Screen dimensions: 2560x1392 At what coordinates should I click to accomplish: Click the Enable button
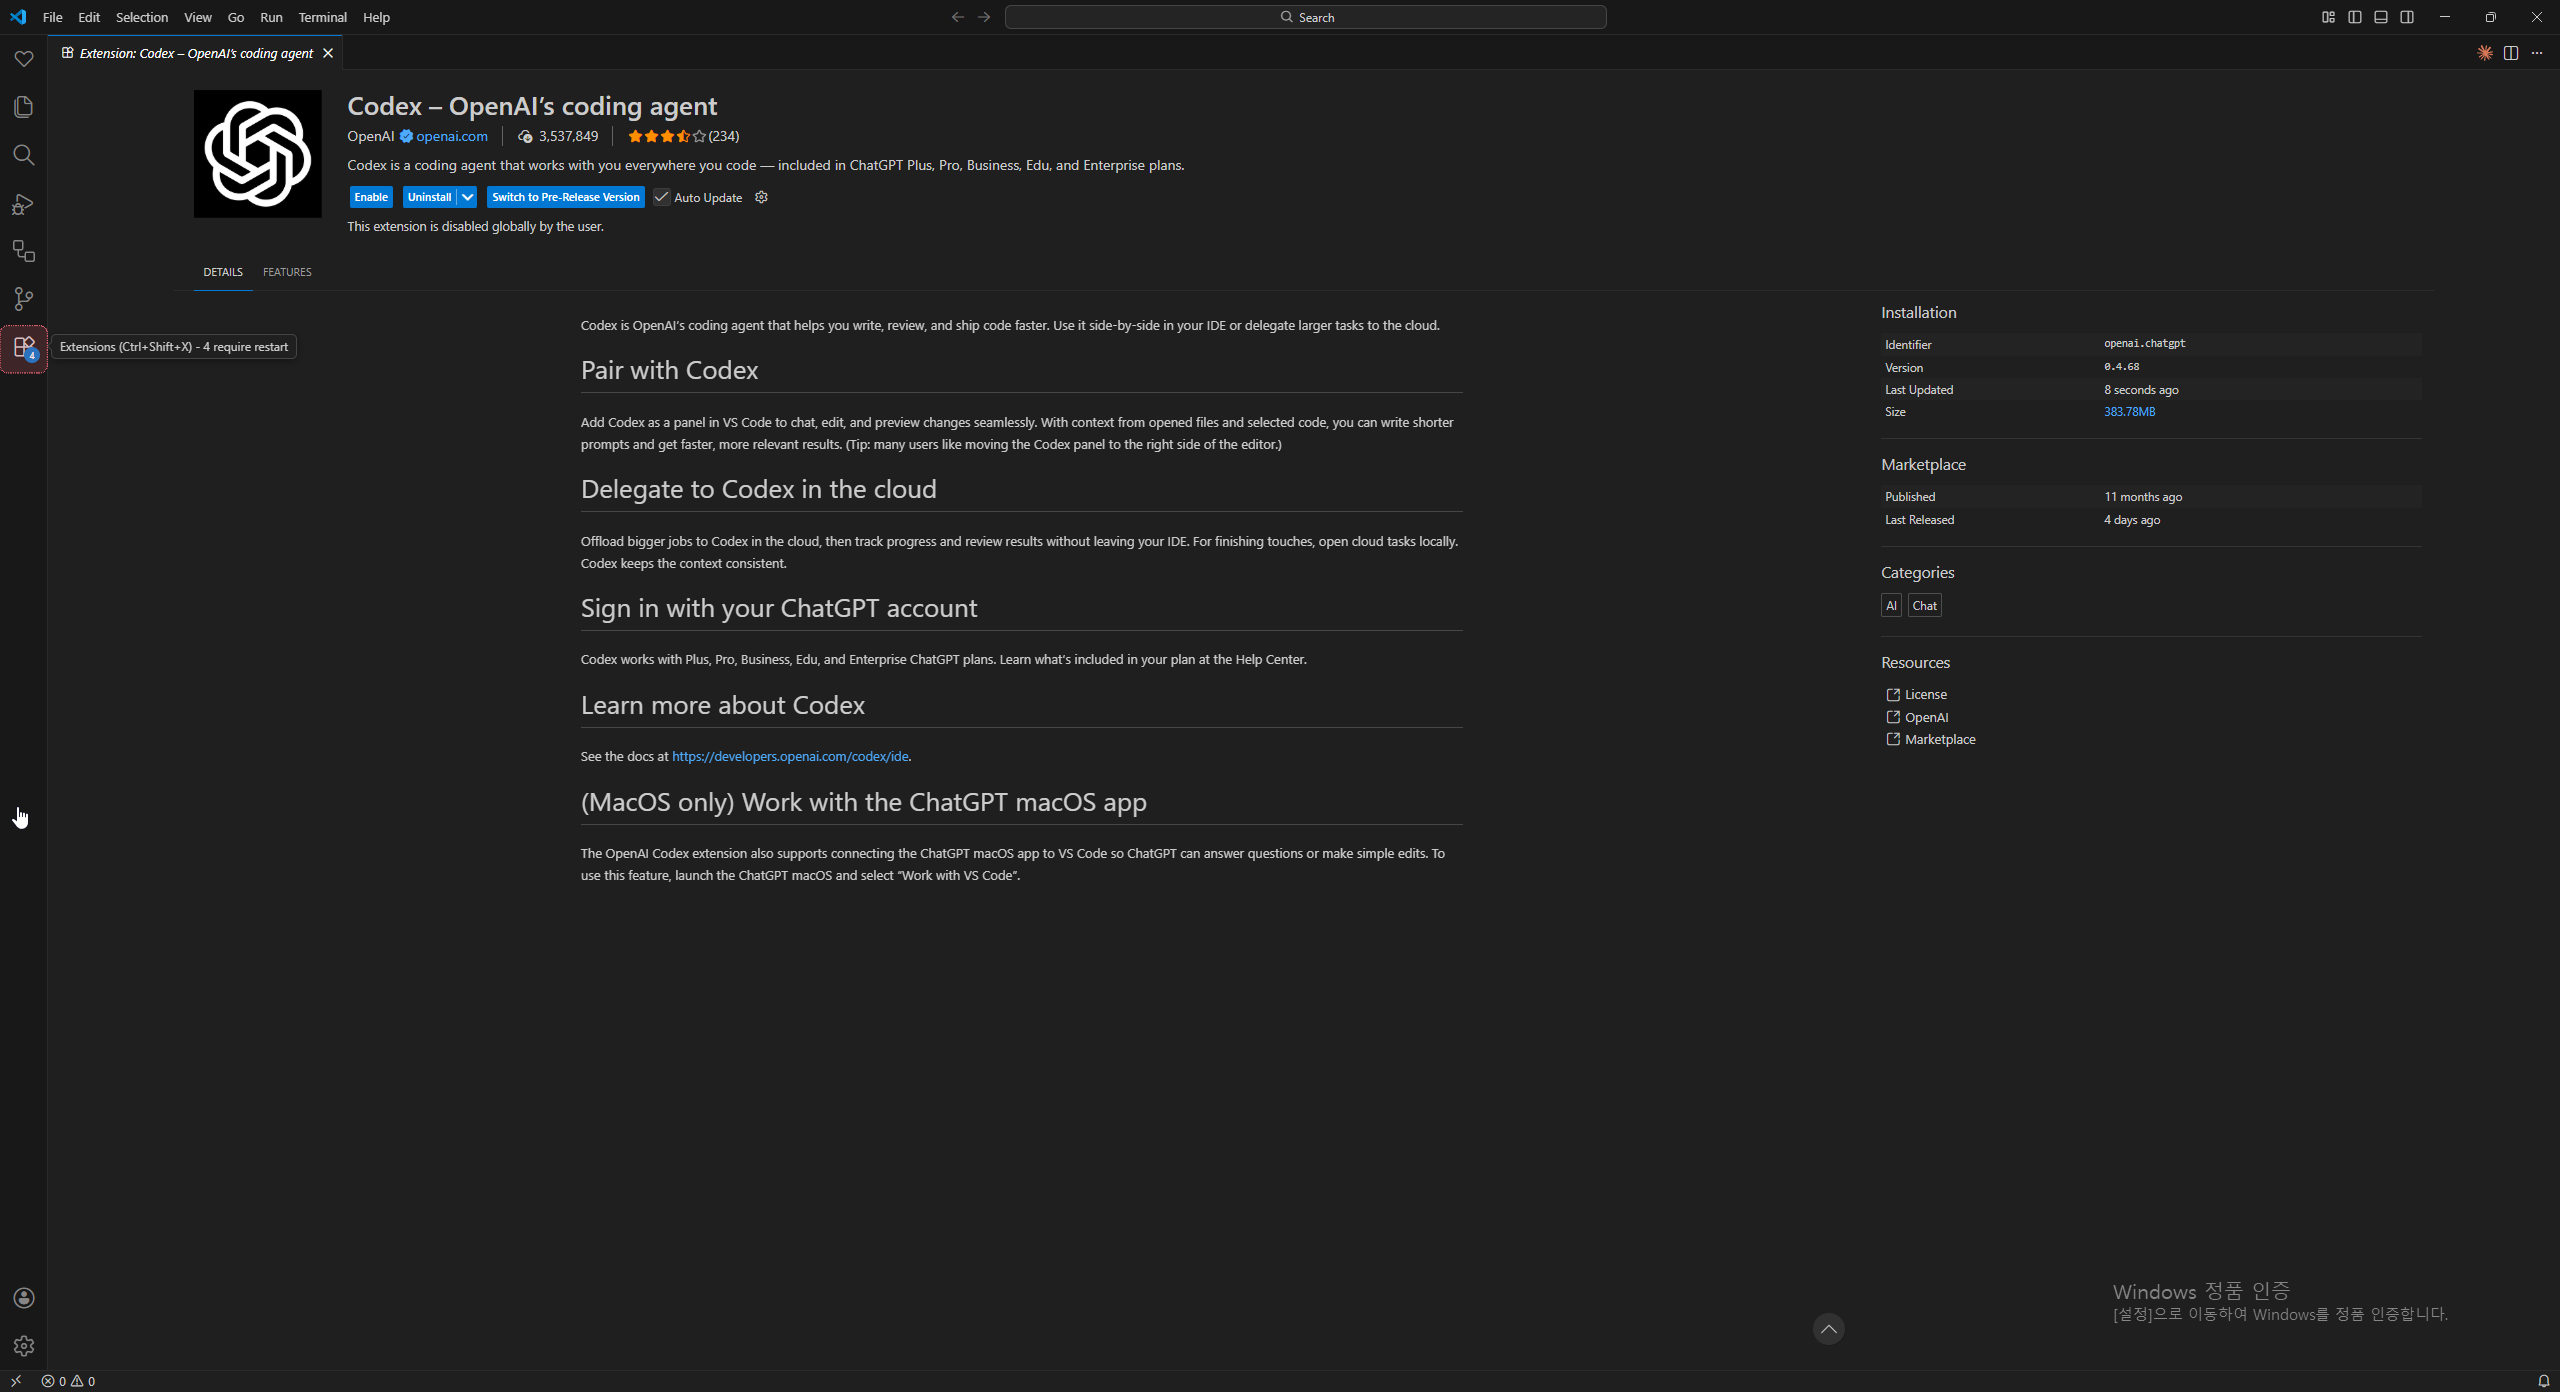(x=370, y=197)
